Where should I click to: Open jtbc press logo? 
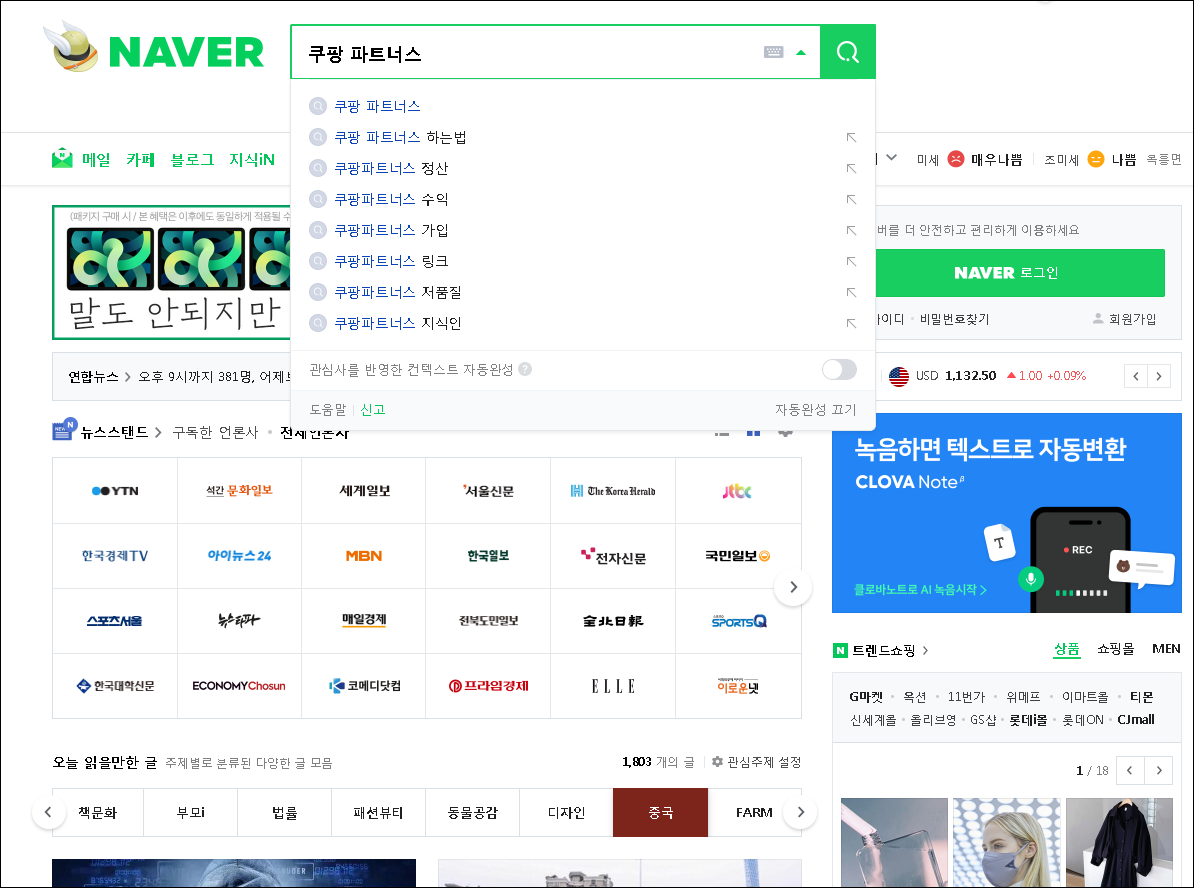point(737,490)
